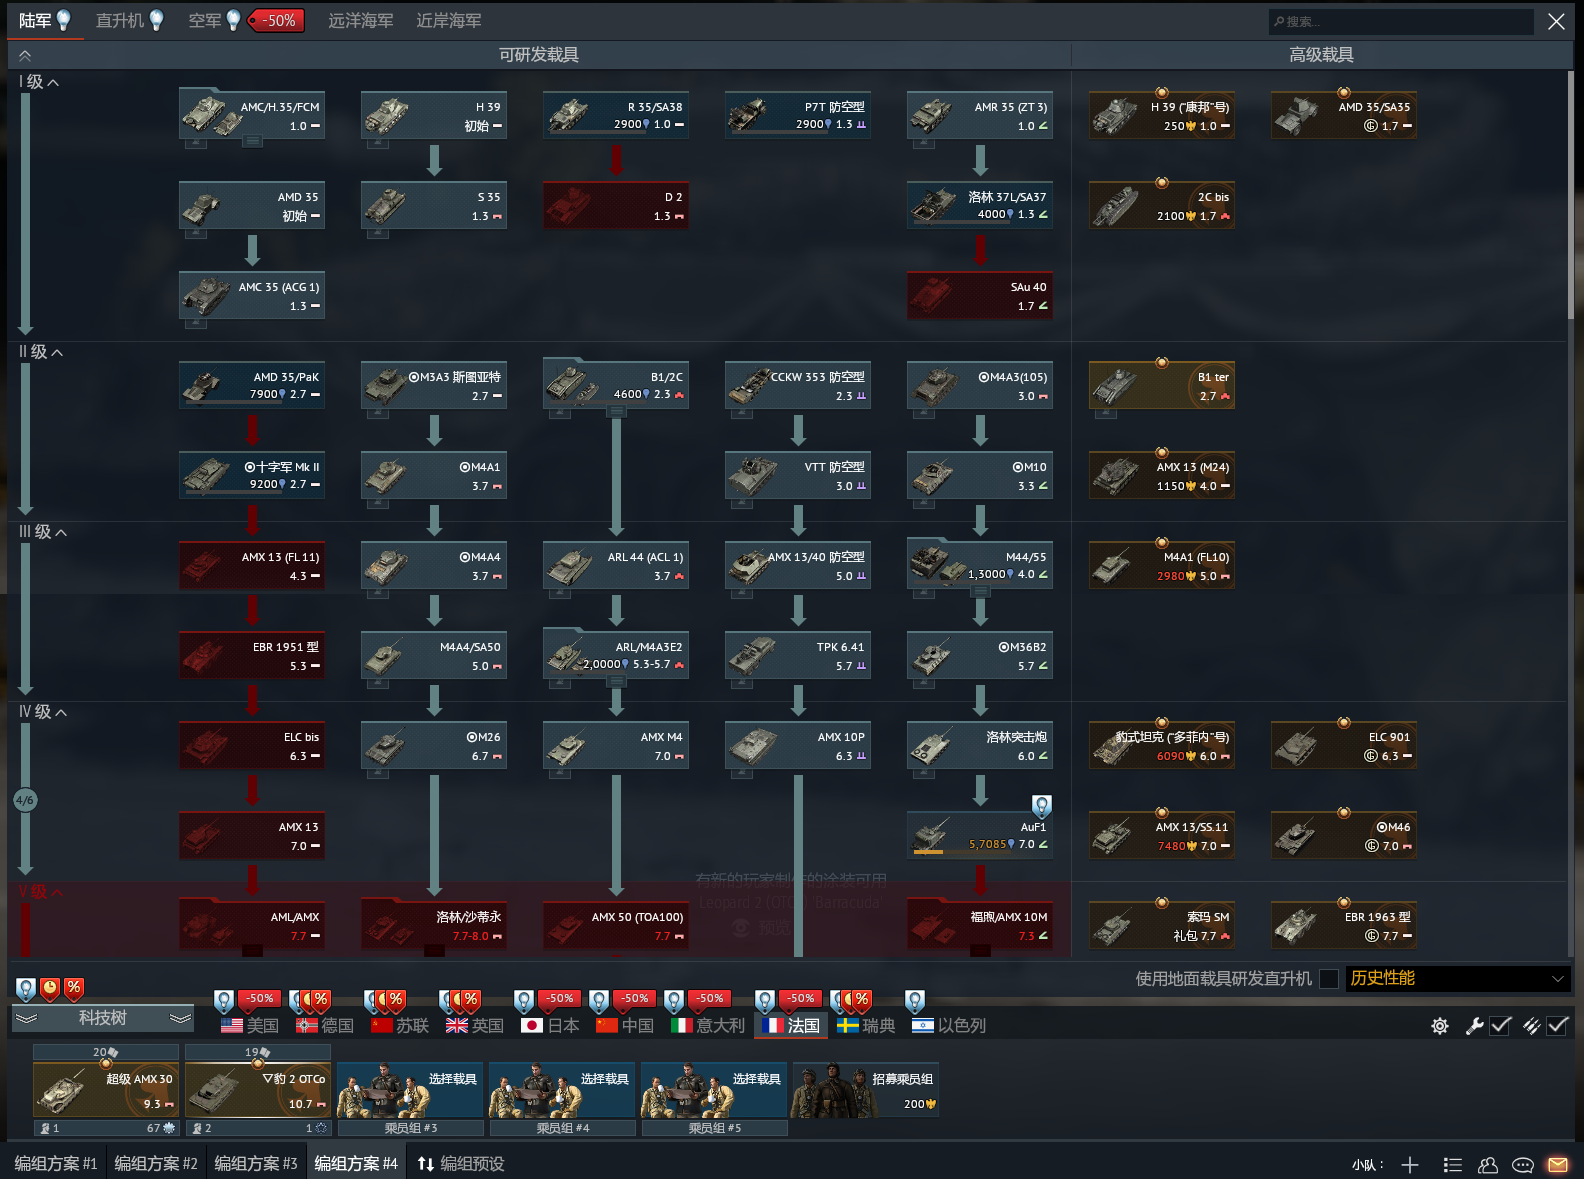The image size is (1584, 1180).
Task: Click 选择载具 for 乘员组 #3
Action: [x=410, y=1090]
